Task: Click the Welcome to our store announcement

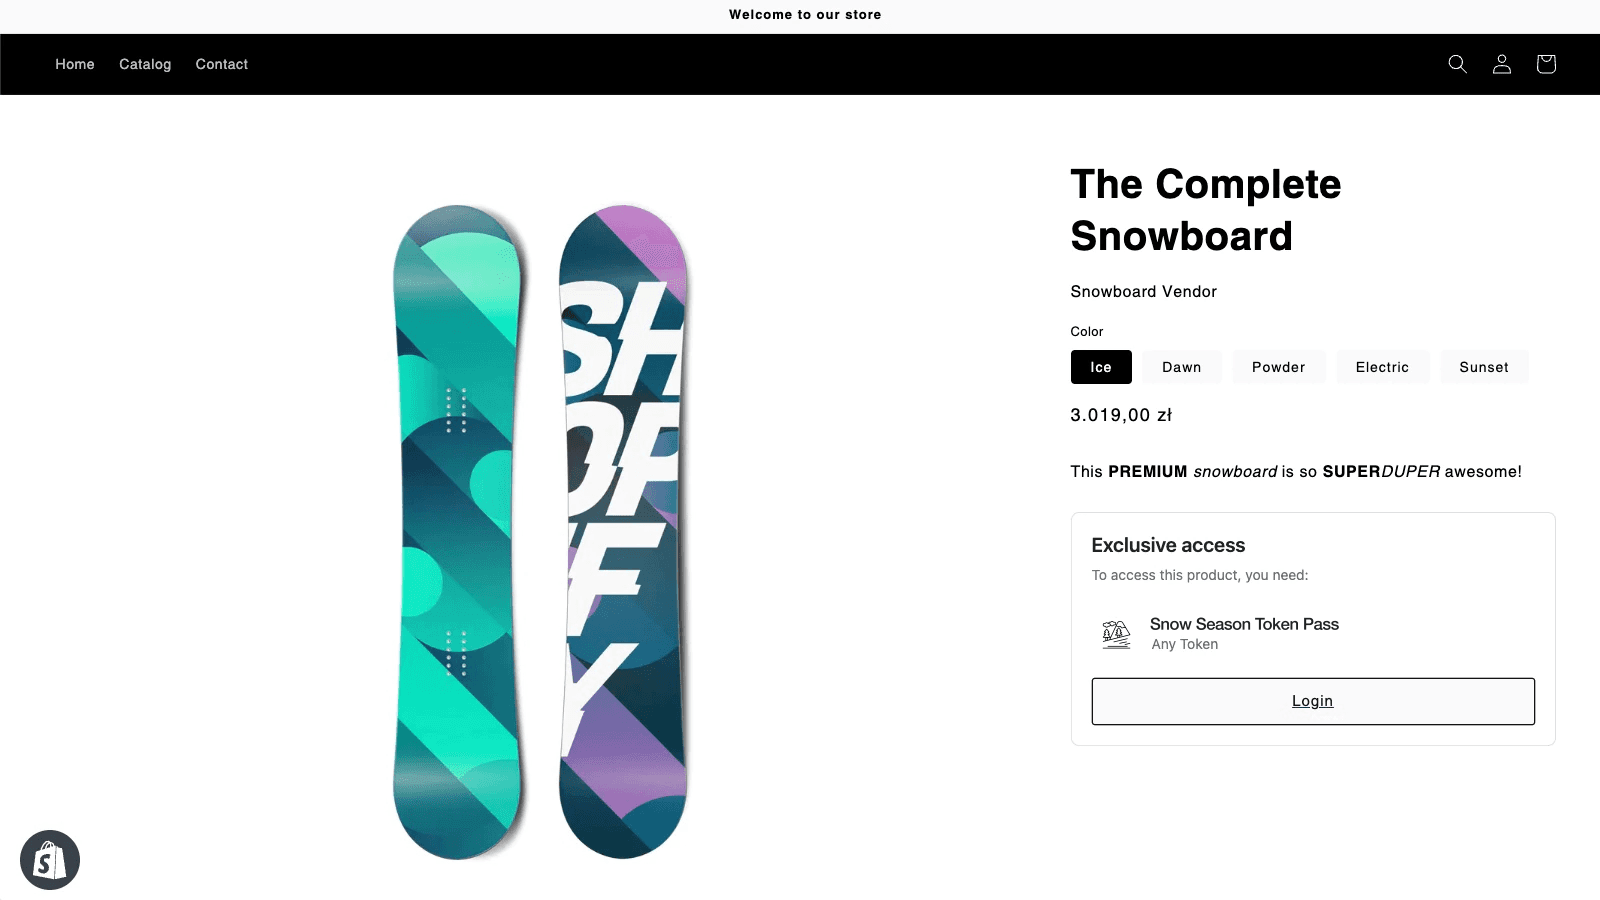Action: (805, 15)
